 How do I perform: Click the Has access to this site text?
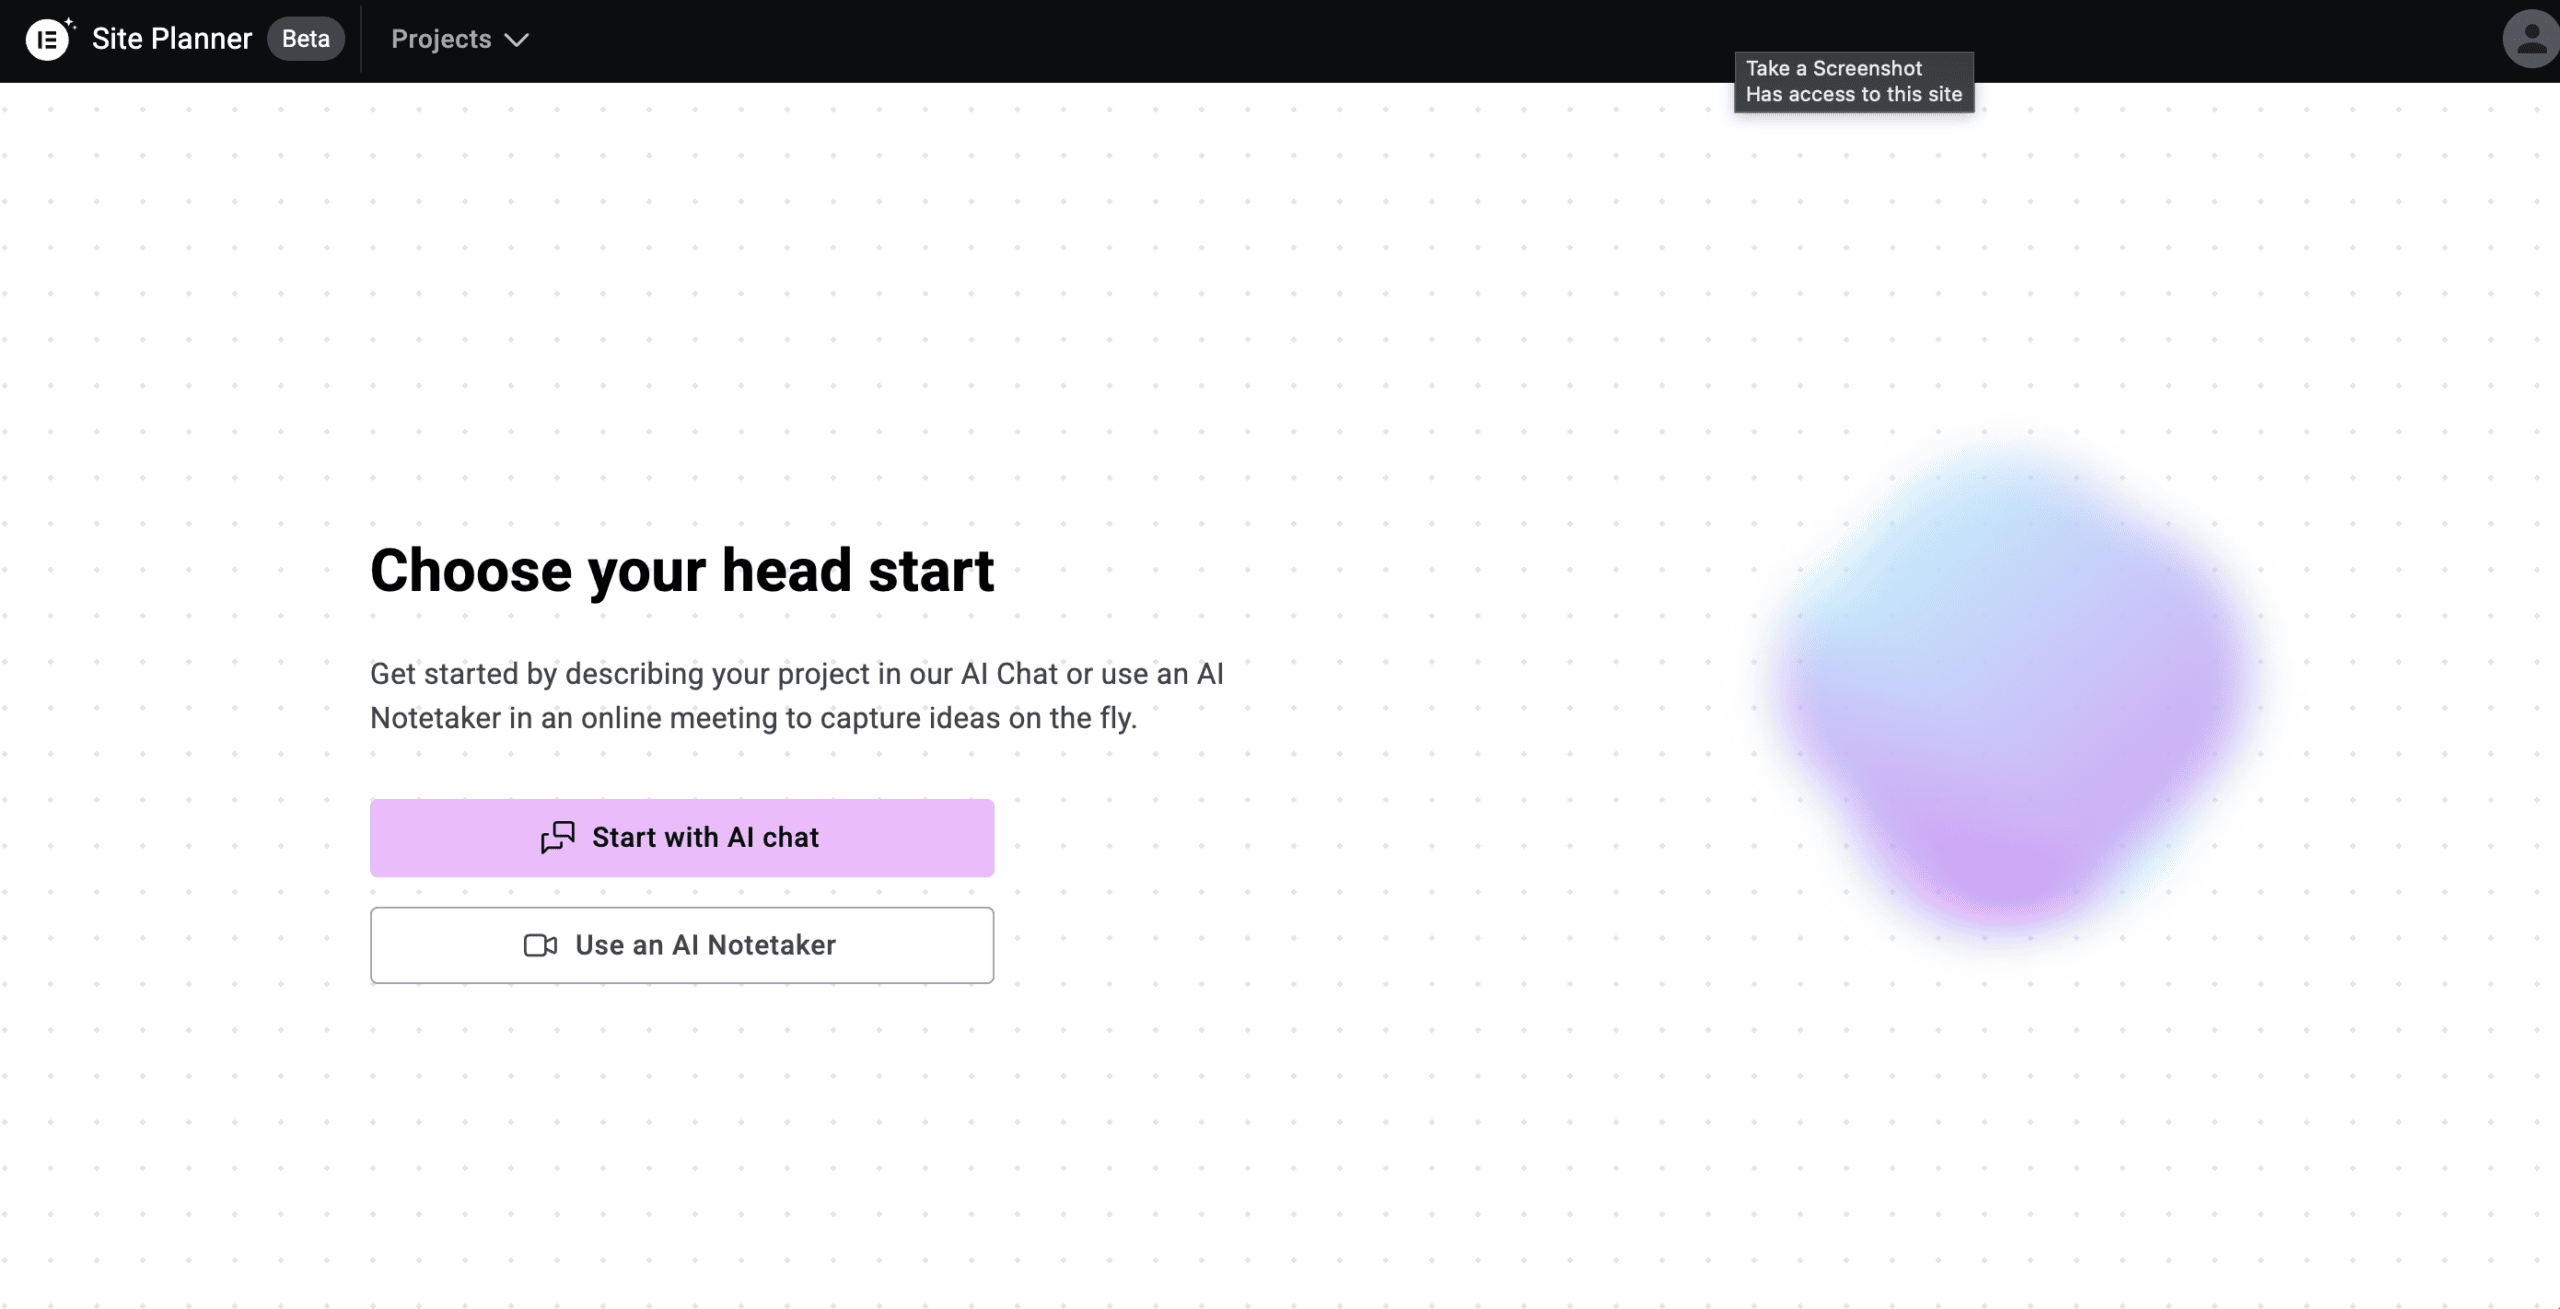click(1853, 95)
